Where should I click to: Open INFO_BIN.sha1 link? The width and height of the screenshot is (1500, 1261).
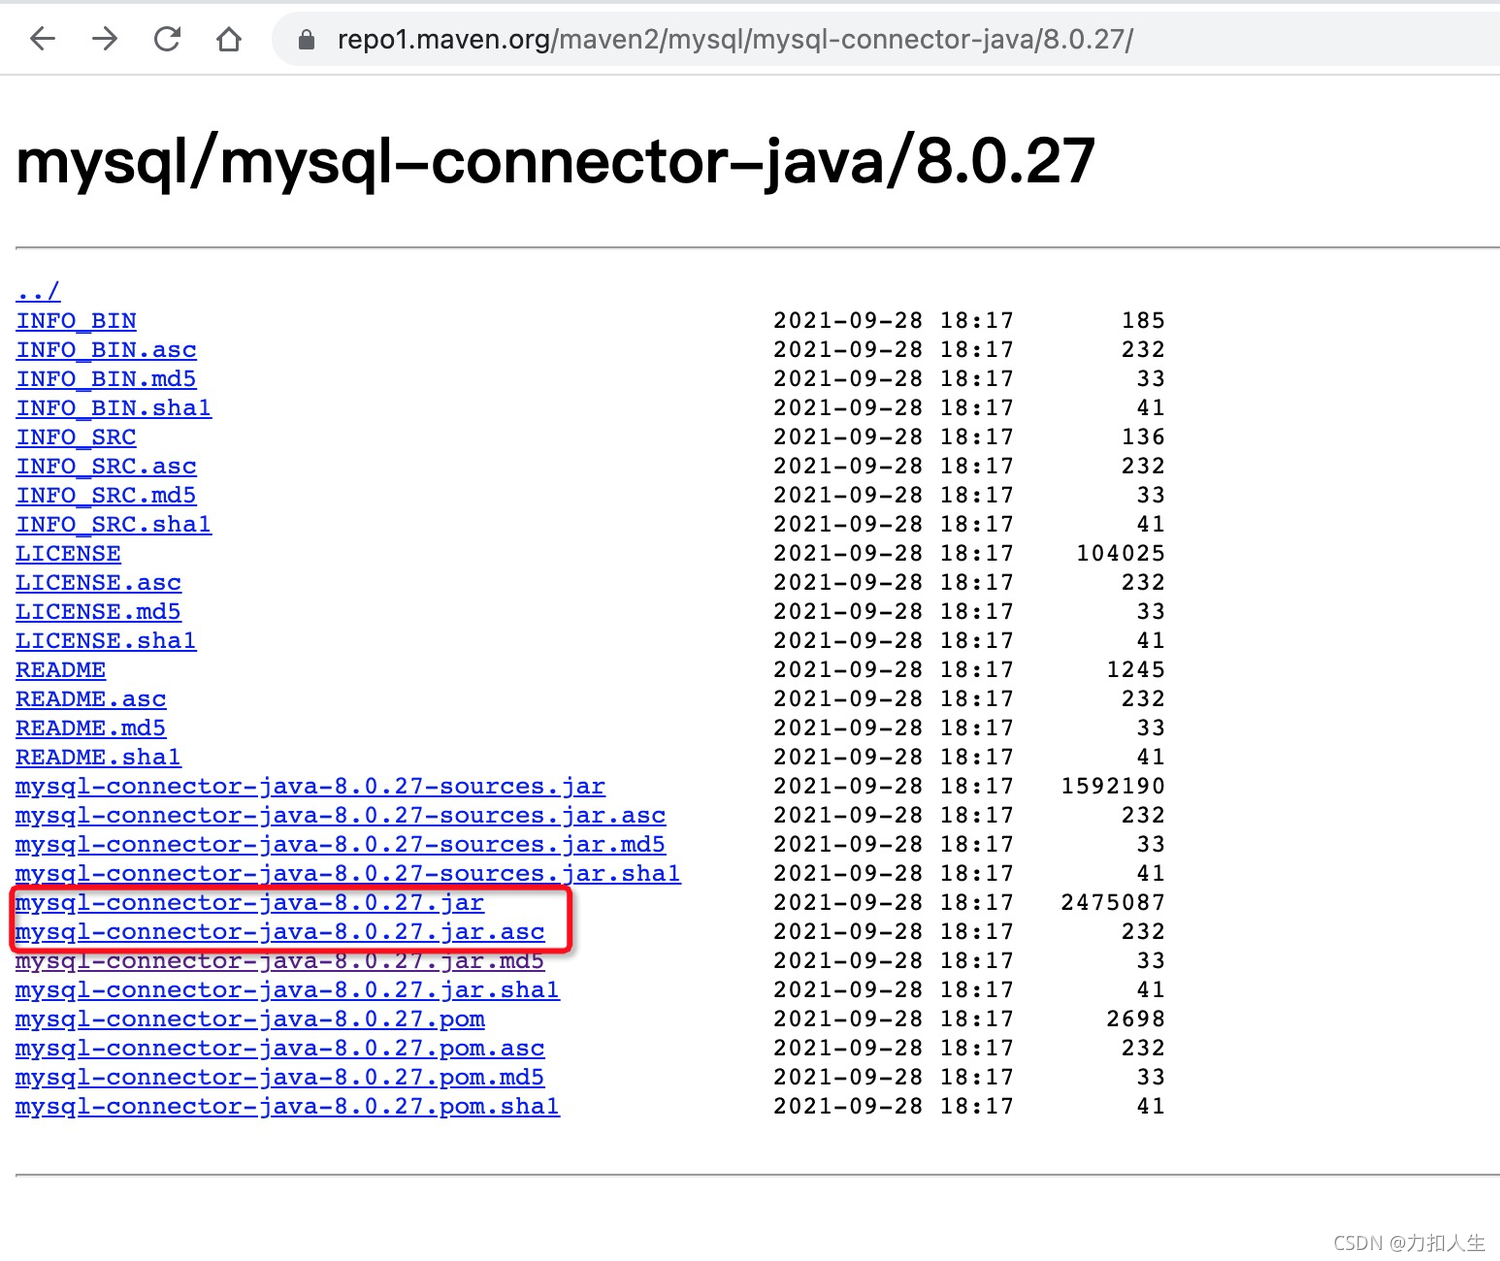point(114,408)
